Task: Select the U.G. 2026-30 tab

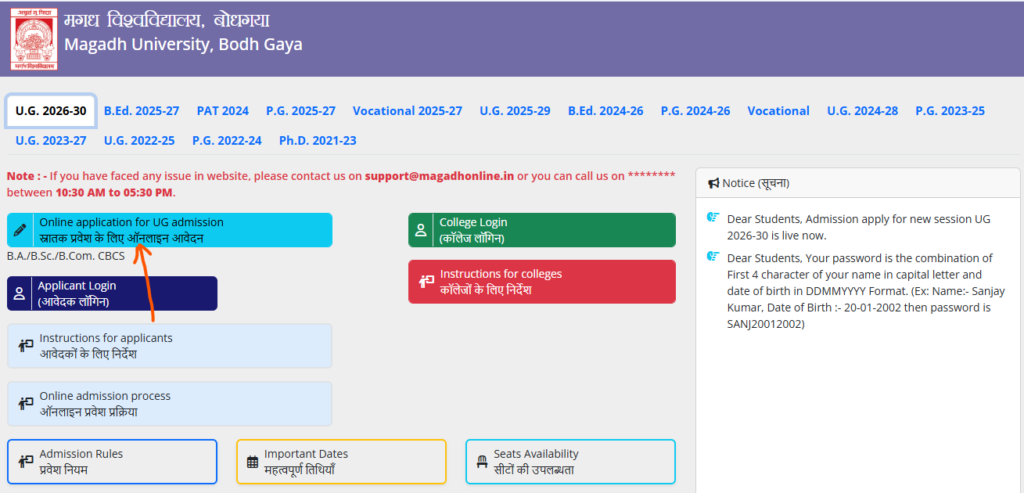Action: click(x=51, y=111)
